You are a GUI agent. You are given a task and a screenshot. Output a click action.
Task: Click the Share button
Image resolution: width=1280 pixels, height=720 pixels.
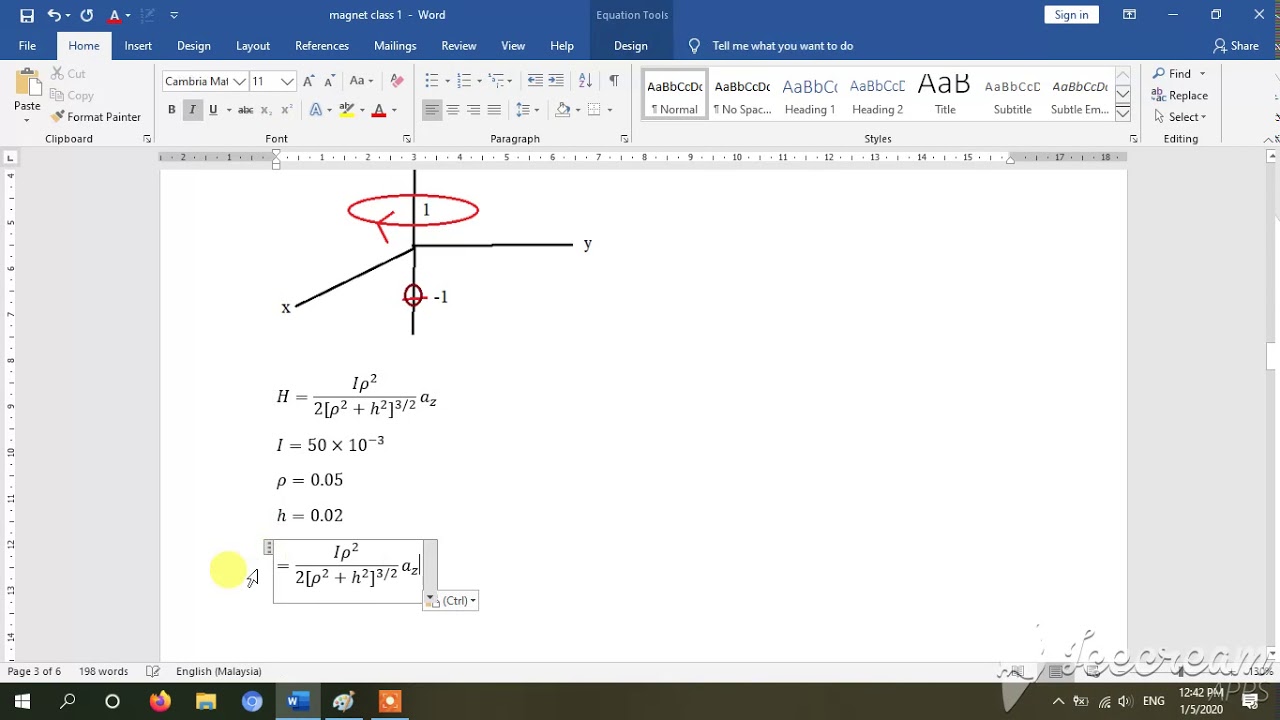coord(1236,46)
